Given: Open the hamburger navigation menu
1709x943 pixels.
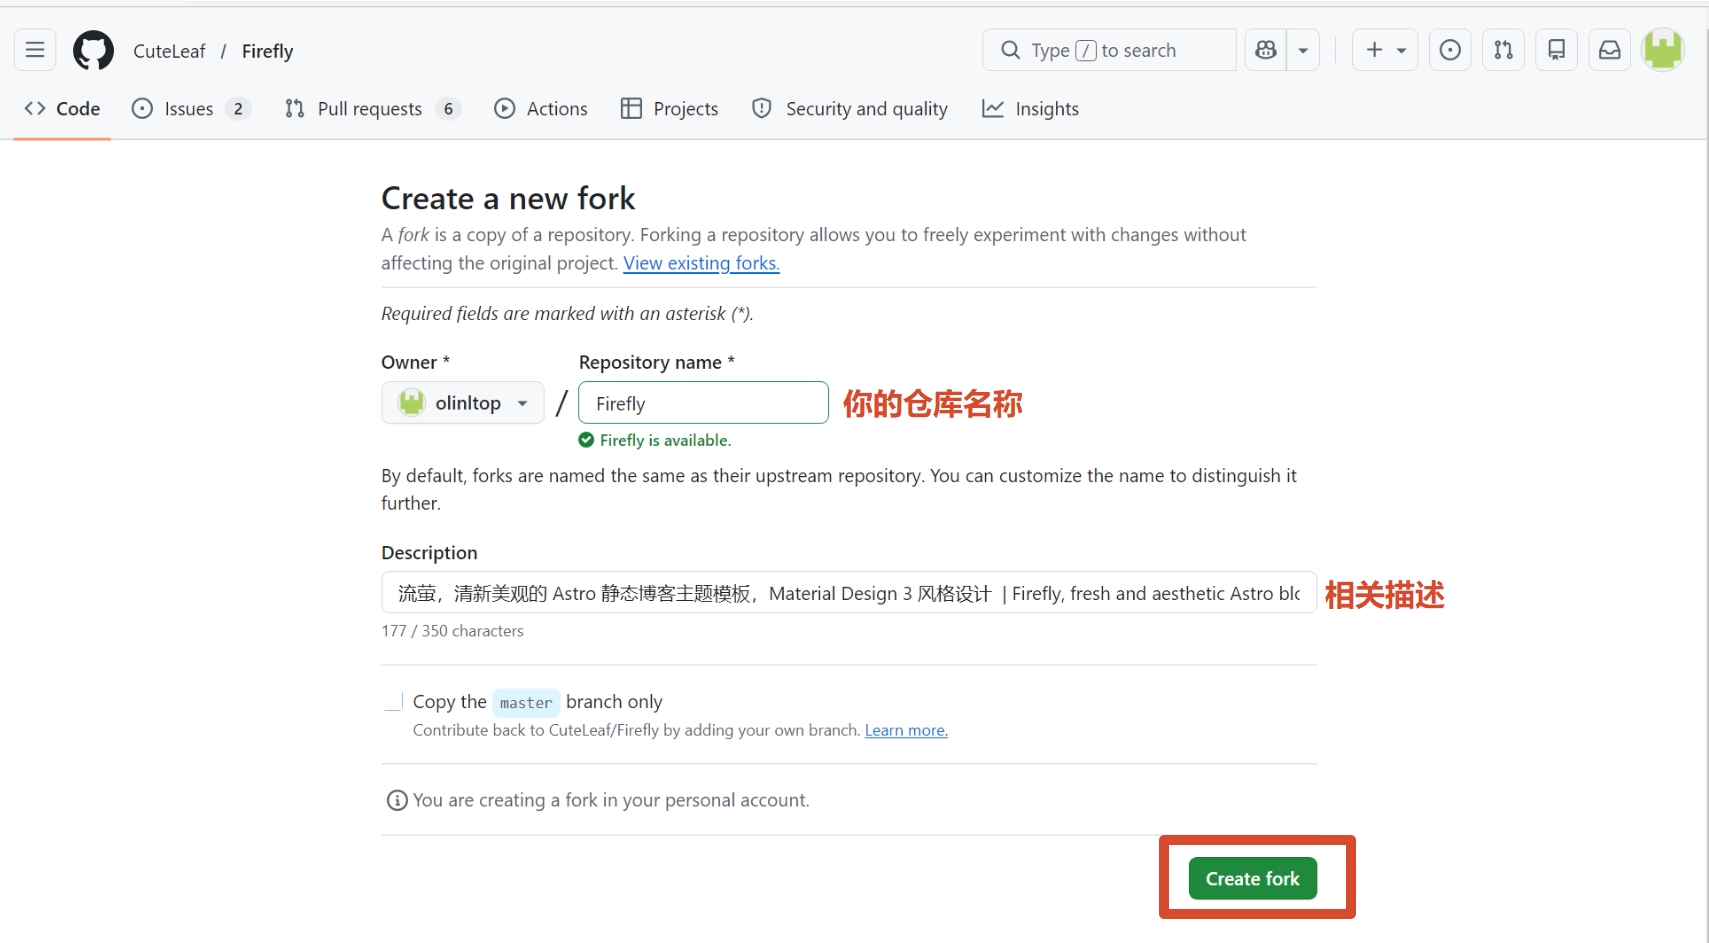Looking at the screenshot, I should [x=35, y=50].
